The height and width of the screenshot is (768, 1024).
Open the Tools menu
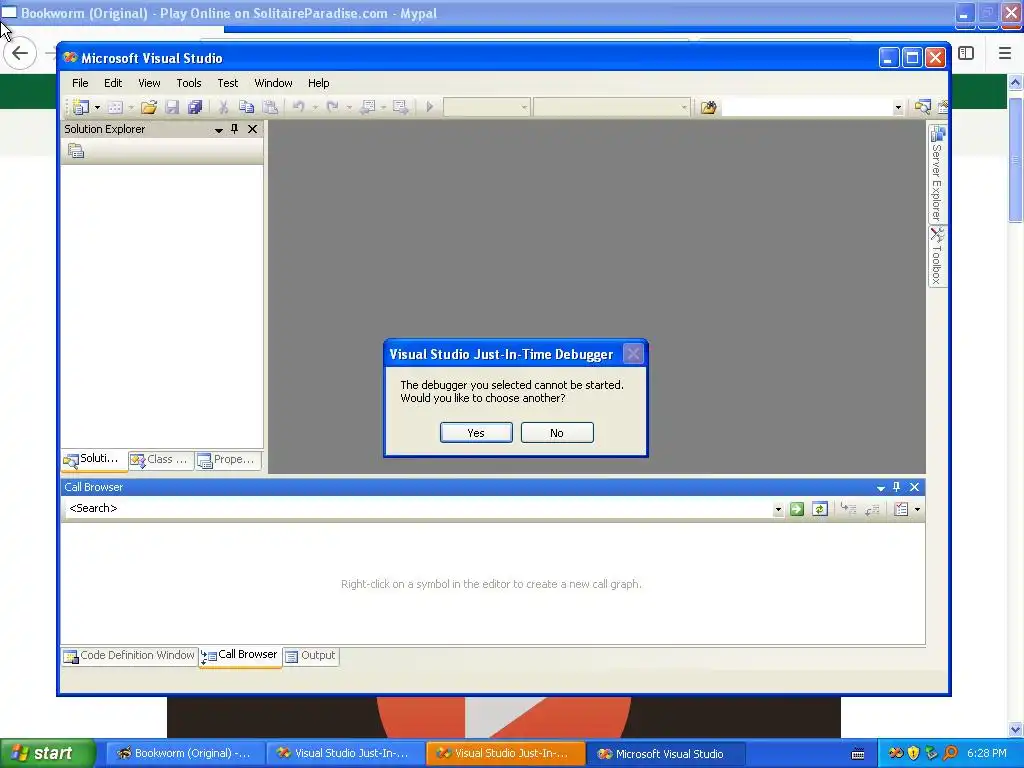[x=189, y=83]
